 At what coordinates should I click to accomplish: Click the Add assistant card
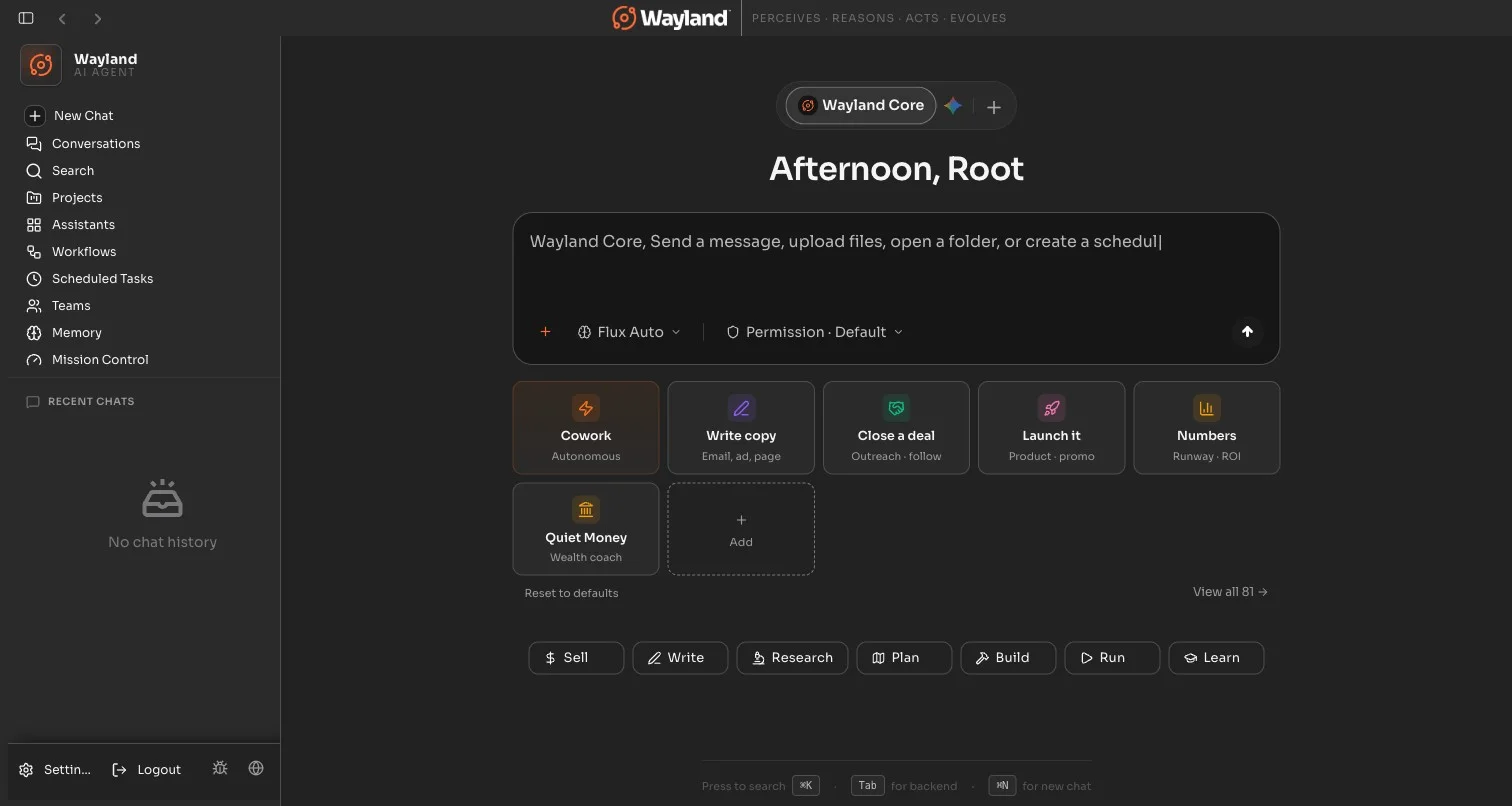741,529
